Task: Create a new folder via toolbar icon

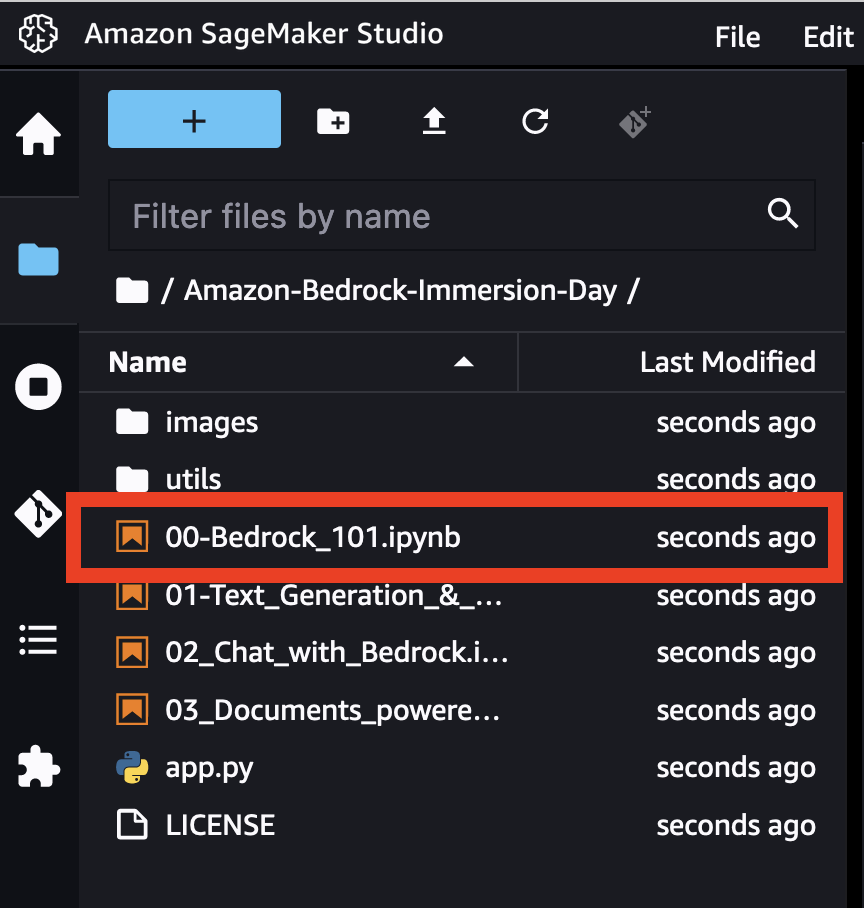Action: (x=333, y=122)
